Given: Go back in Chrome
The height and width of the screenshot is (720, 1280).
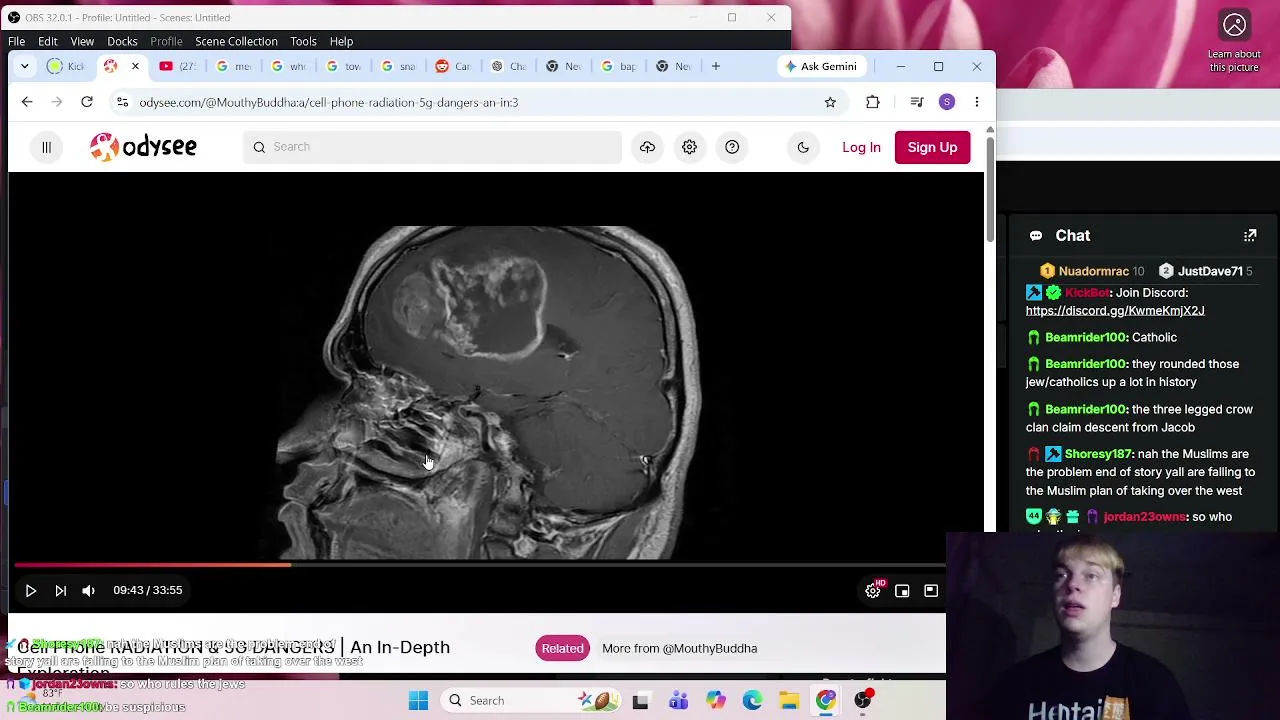Looking at the screenshot, I should (x=27, y=102).
